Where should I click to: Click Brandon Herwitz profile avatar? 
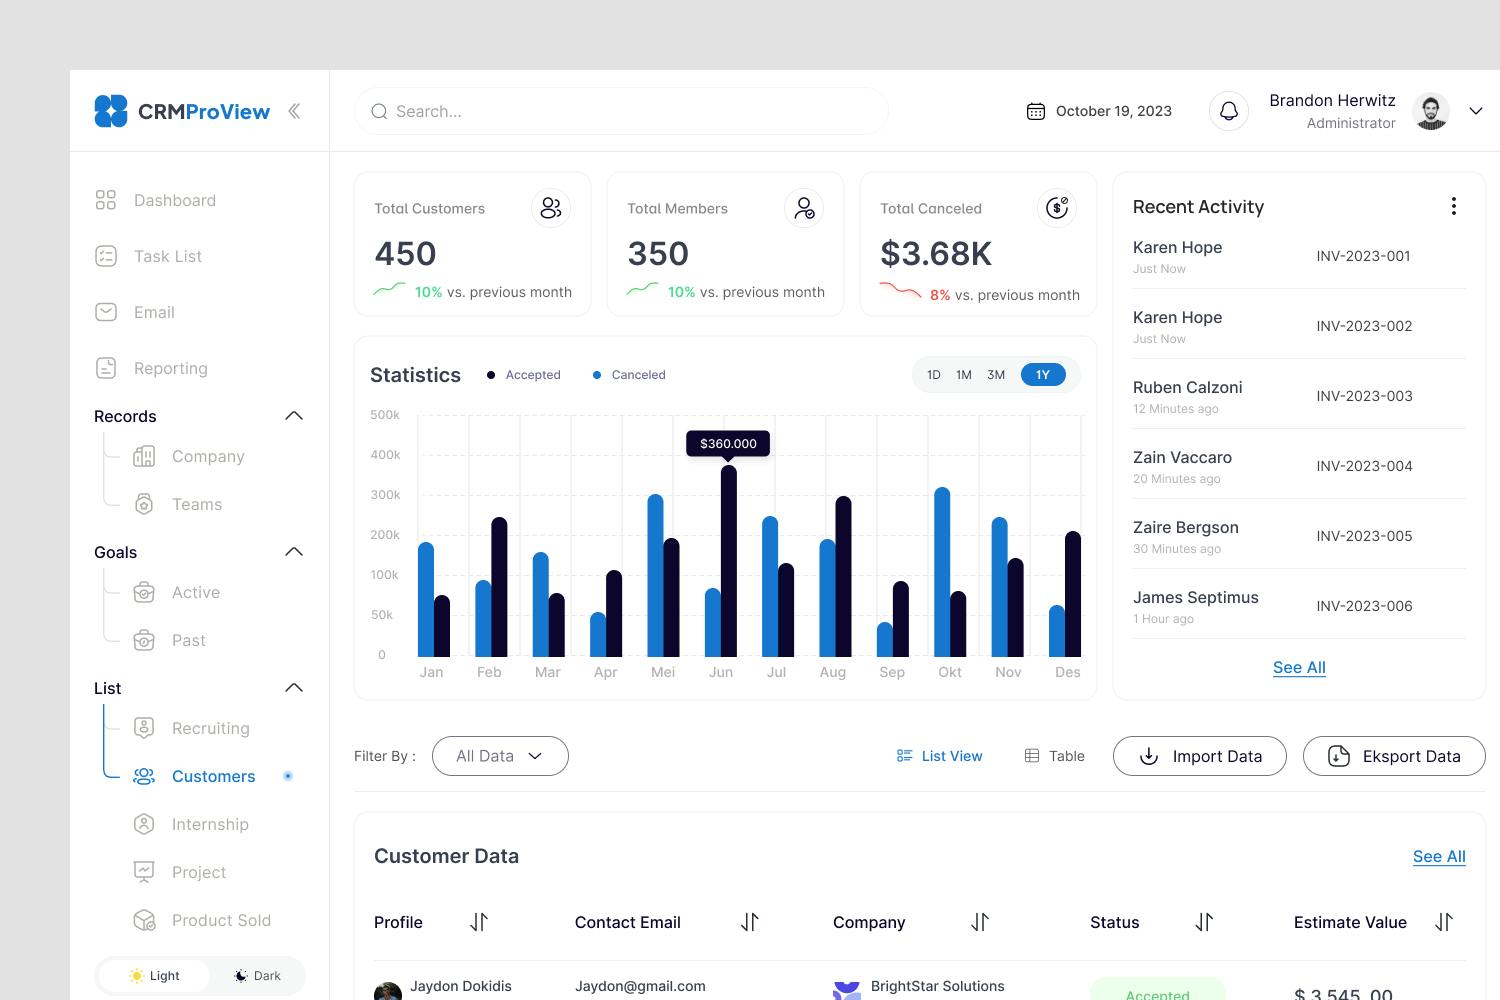1431,111
